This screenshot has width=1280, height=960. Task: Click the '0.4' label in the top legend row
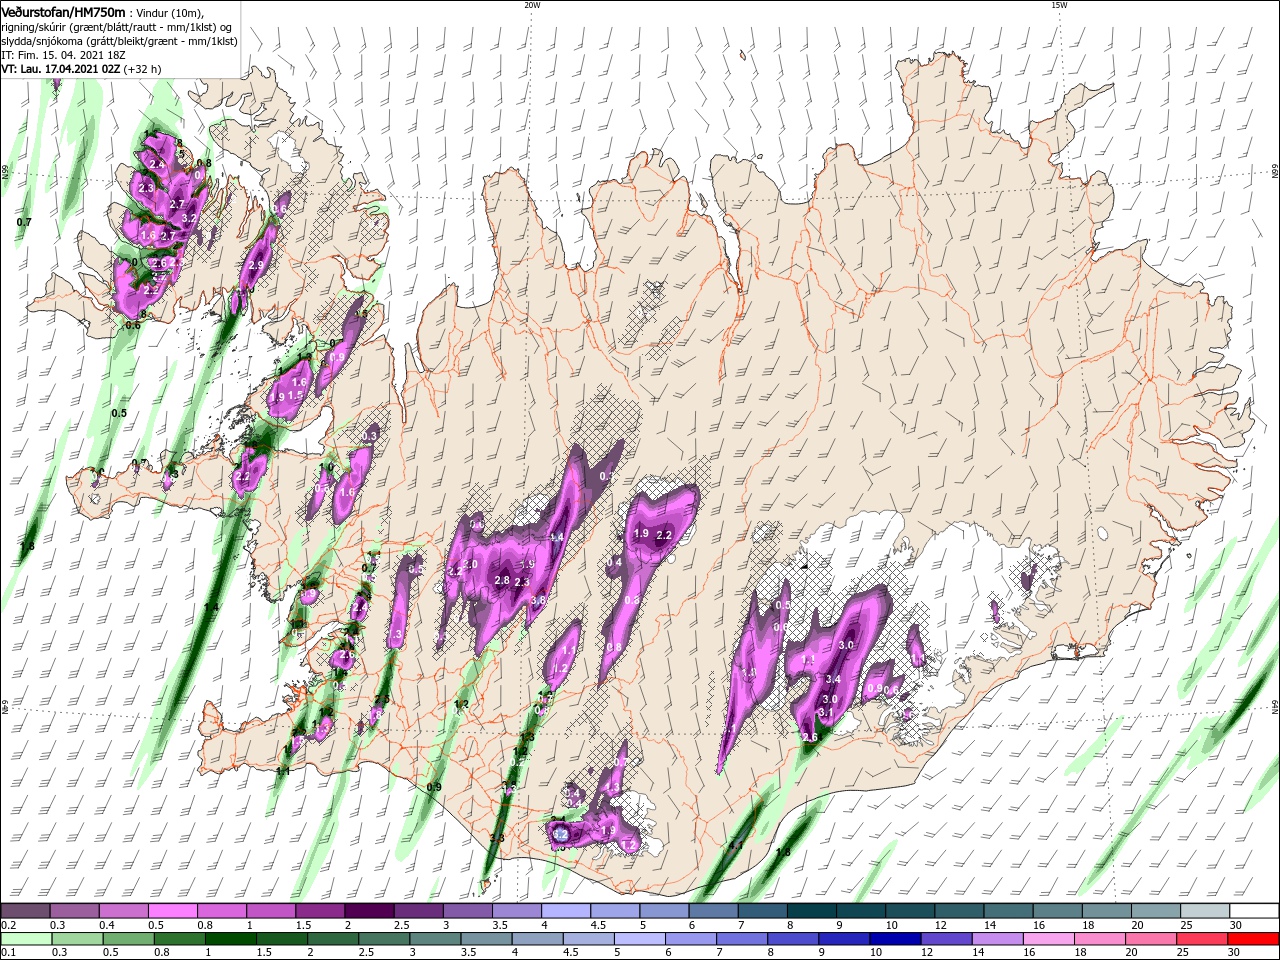[107, 925]
